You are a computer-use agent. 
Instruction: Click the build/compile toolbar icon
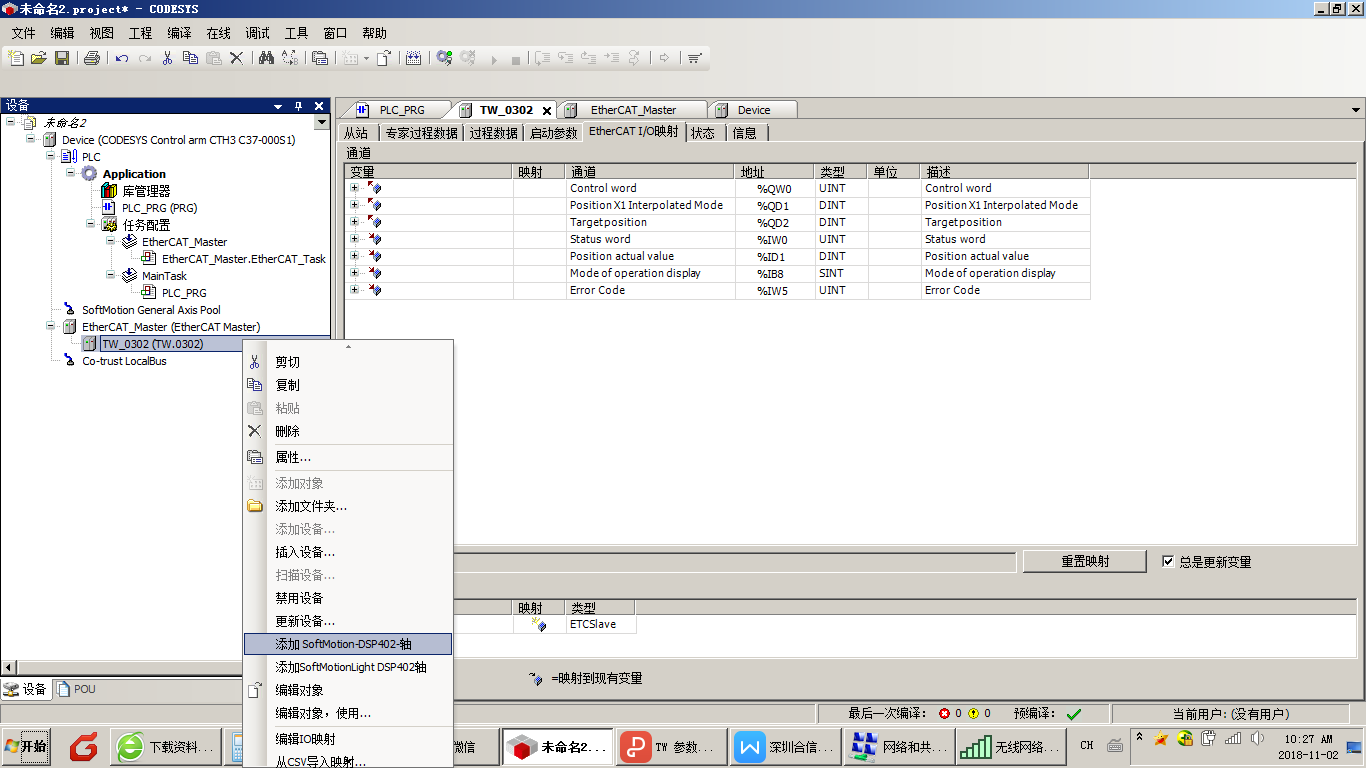[x=414, y=58]
